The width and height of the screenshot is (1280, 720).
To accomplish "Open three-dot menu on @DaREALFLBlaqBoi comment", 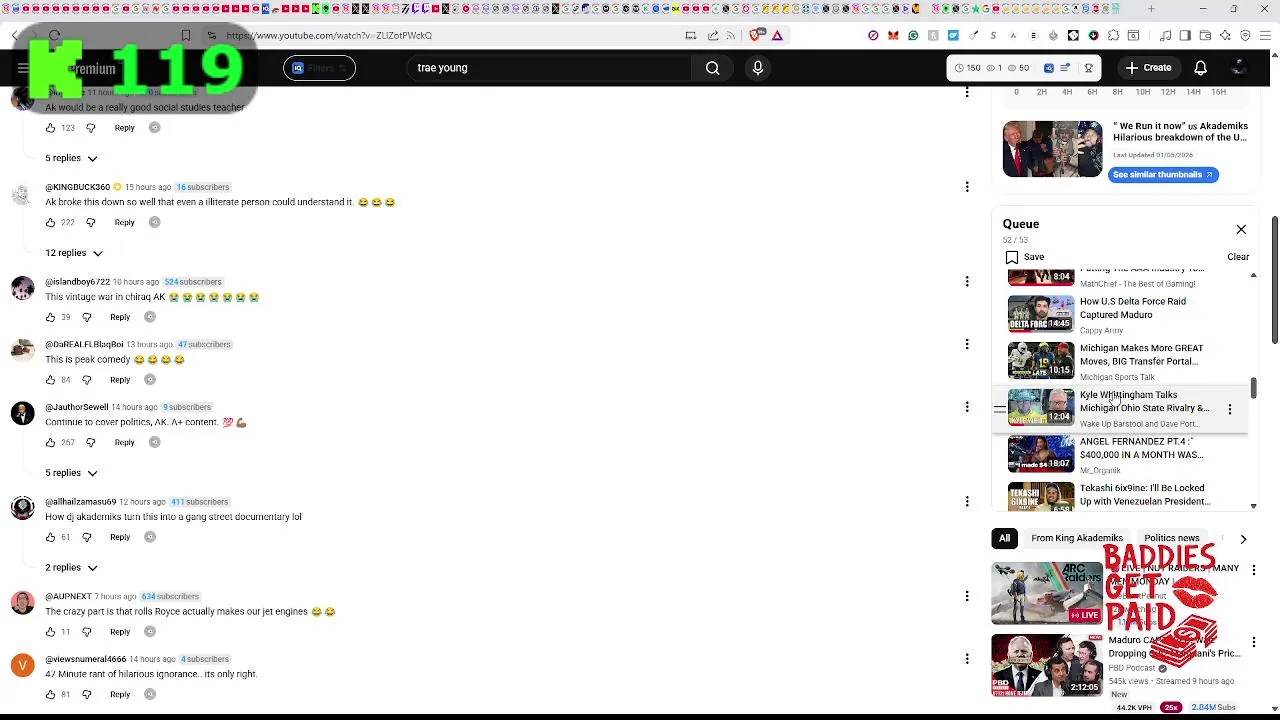I will pos(967,344).
